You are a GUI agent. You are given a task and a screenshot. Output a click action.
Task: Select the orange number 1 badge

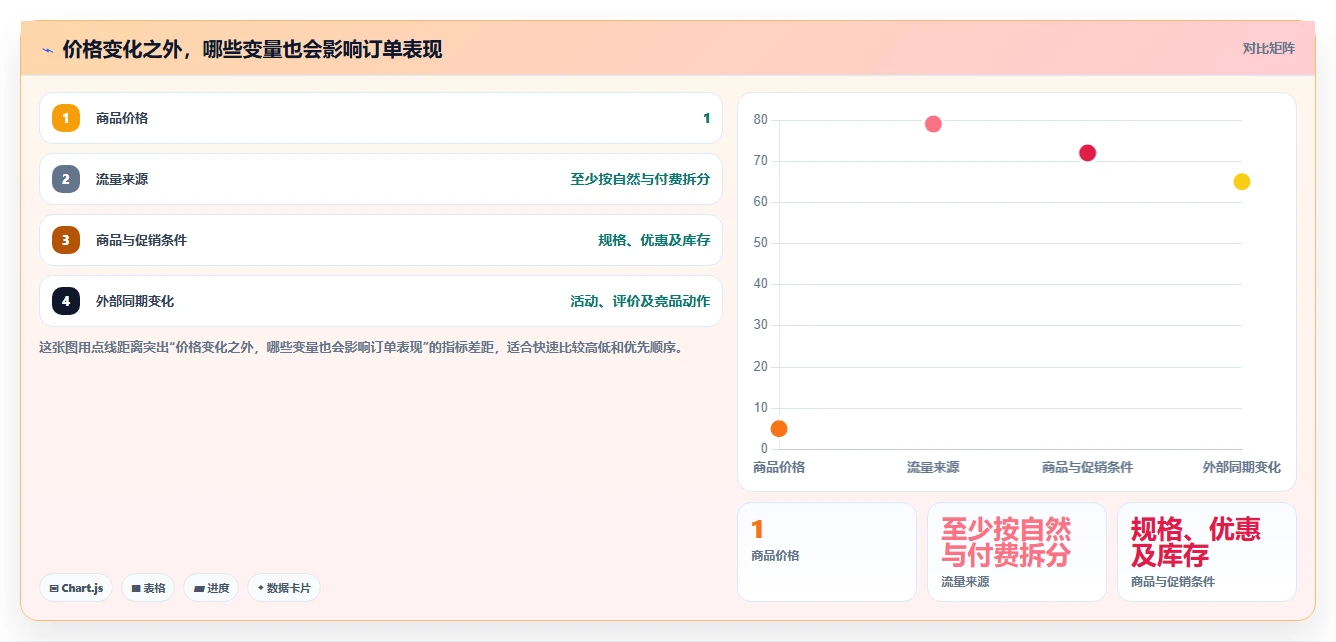tap(66, 118)
